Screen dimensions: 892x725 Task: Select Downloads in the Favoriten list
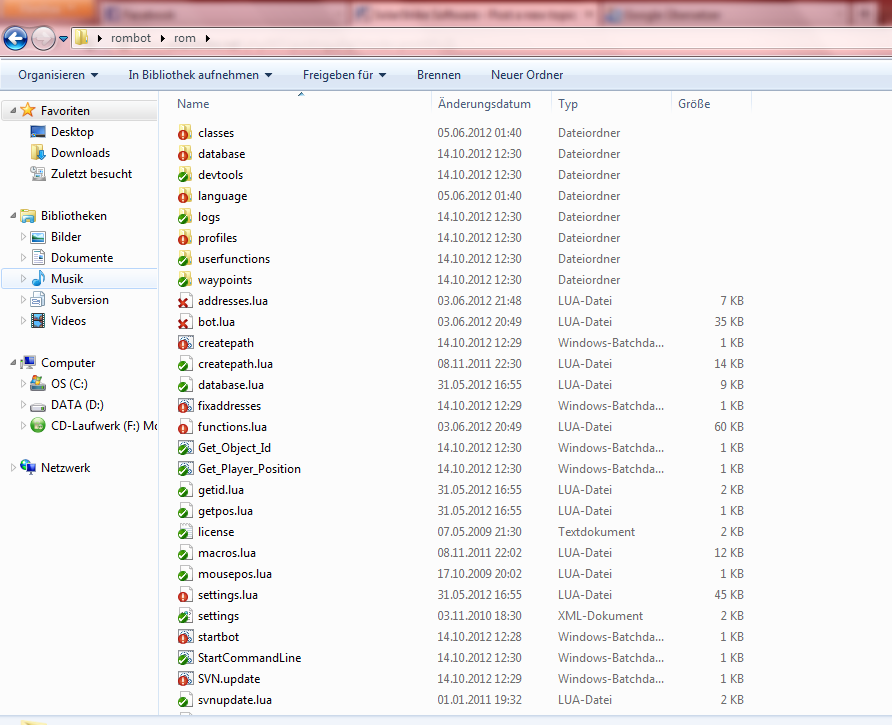pyautogui.click(x=80, y=153)
